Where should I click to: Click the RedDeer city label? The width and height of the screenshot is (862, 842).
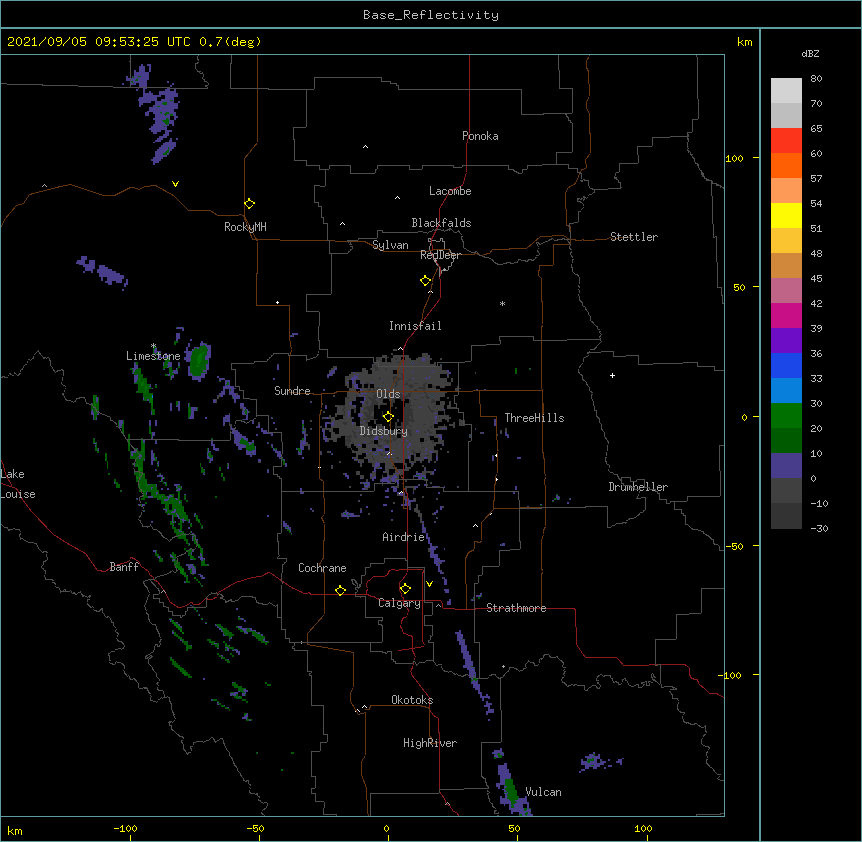coord(440,255)
